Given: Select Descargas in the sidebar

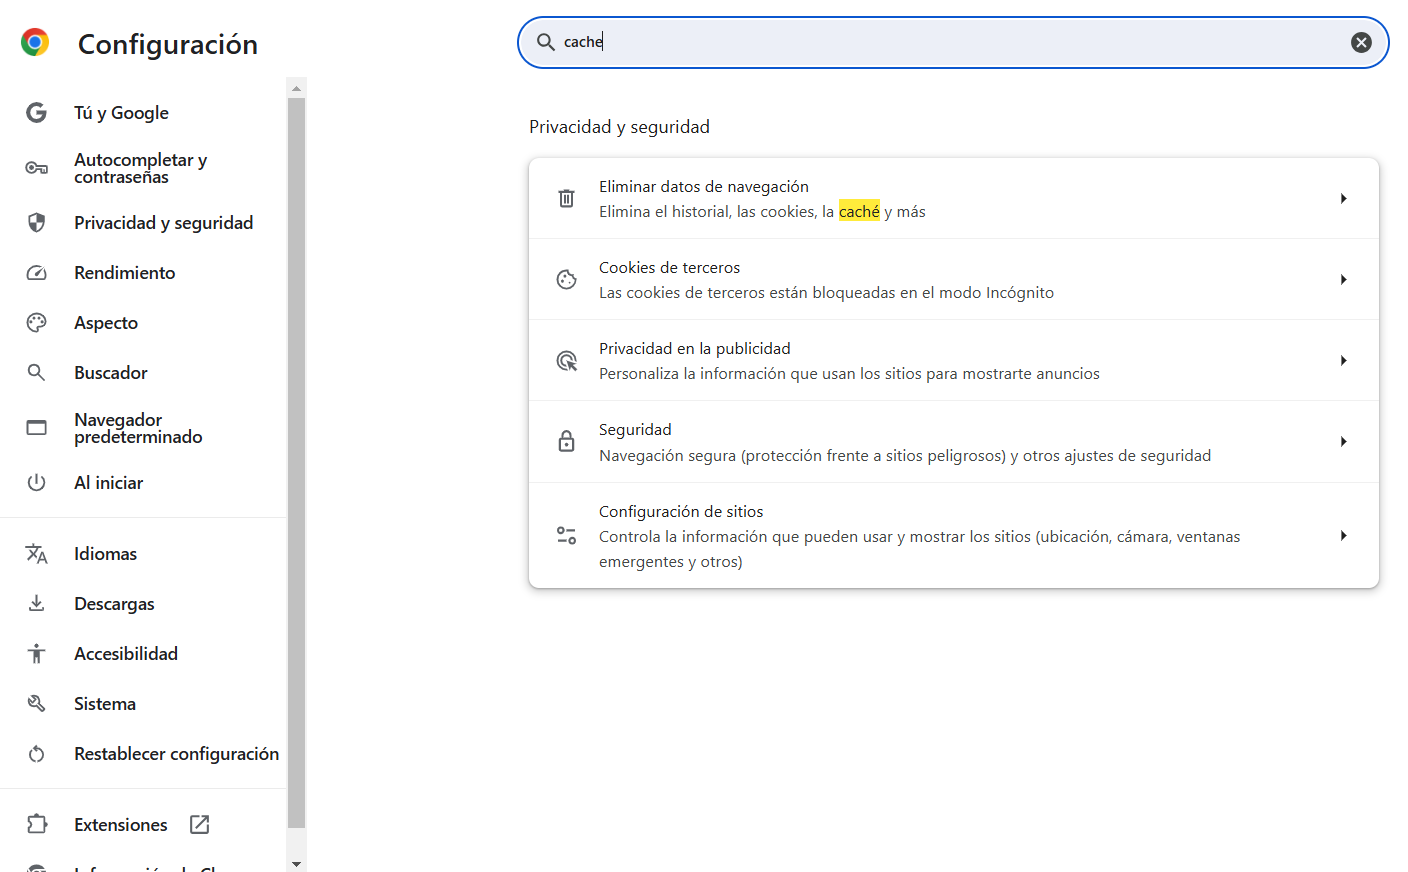Looking at the screenshot, I should point(114,604).
